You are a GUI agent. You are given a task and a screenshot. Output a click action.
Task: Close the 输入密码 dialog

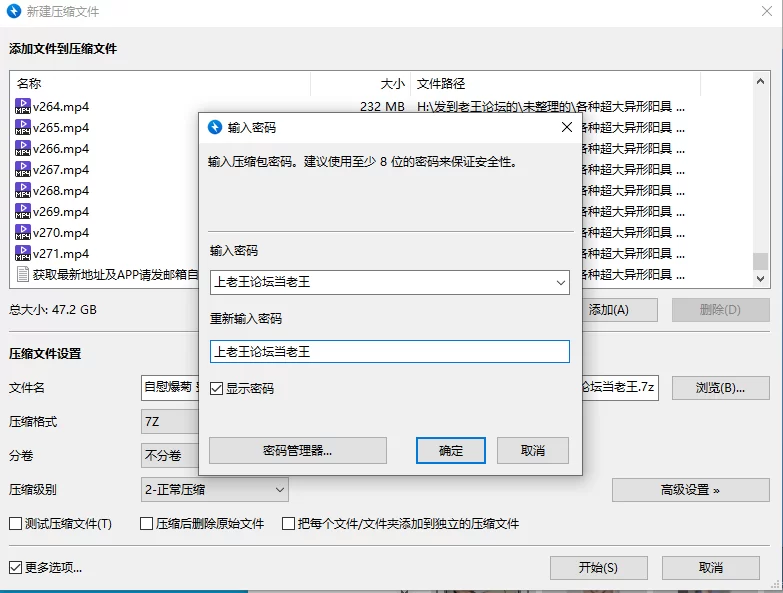click(567, 127)
